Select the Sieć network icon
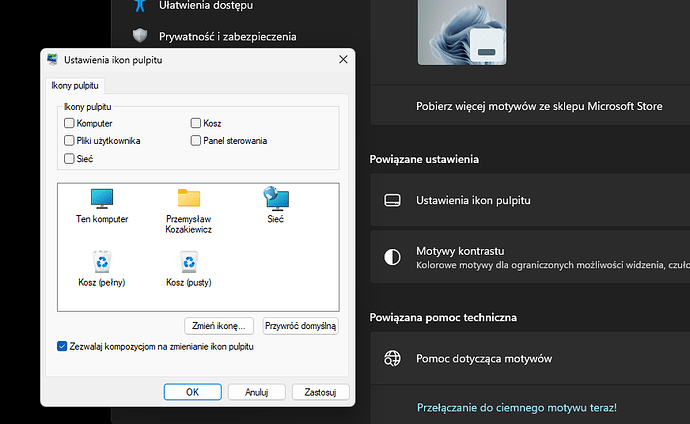690x424 pixels. click(275, 198)
